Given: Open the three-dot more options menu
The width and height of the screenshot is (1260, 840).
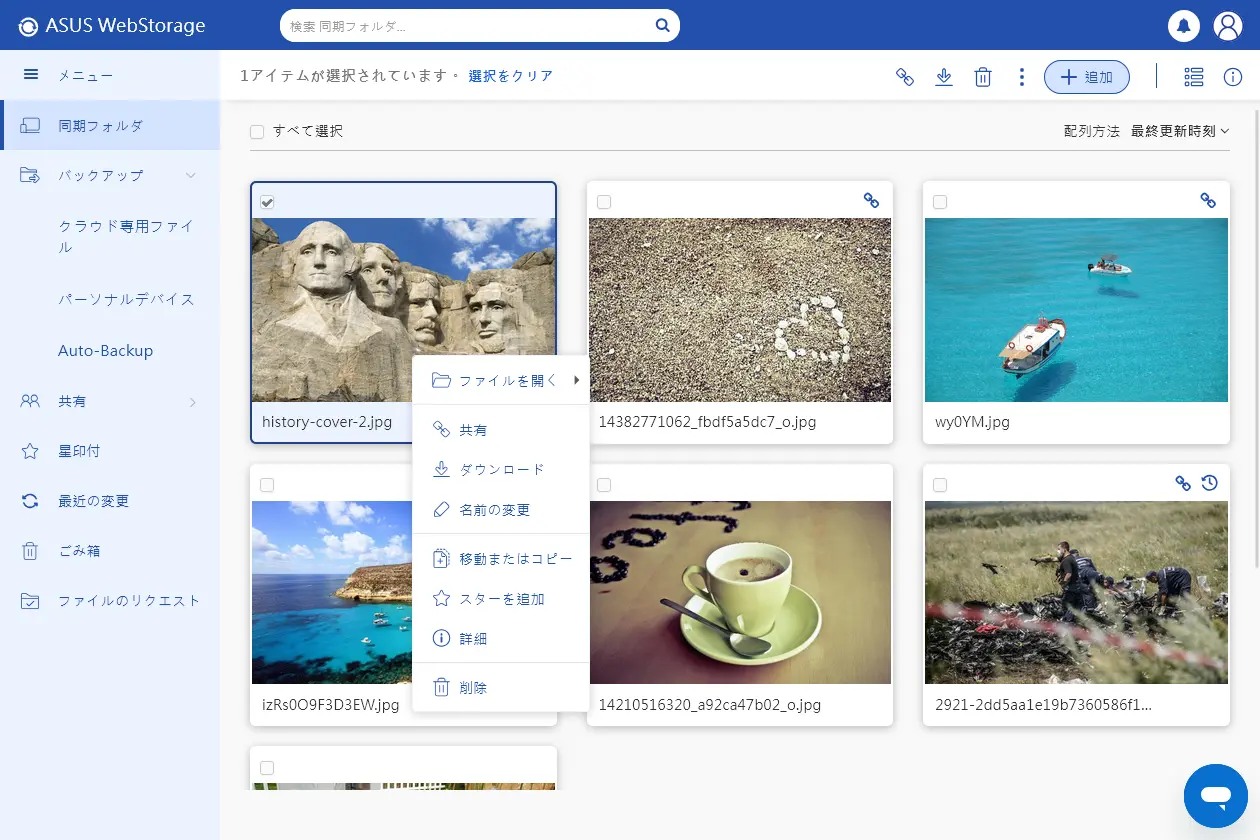Looking at the screenshot, I should coord(1021,77).
